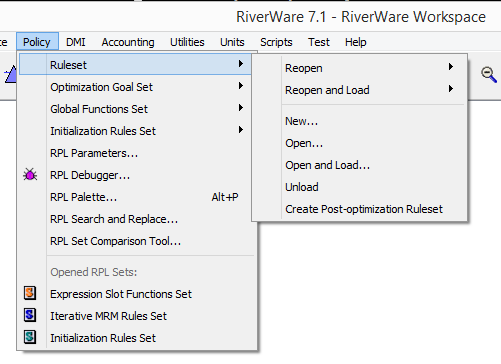Choose Reopen in Ruleset submenu

click(x=359, y=68)
